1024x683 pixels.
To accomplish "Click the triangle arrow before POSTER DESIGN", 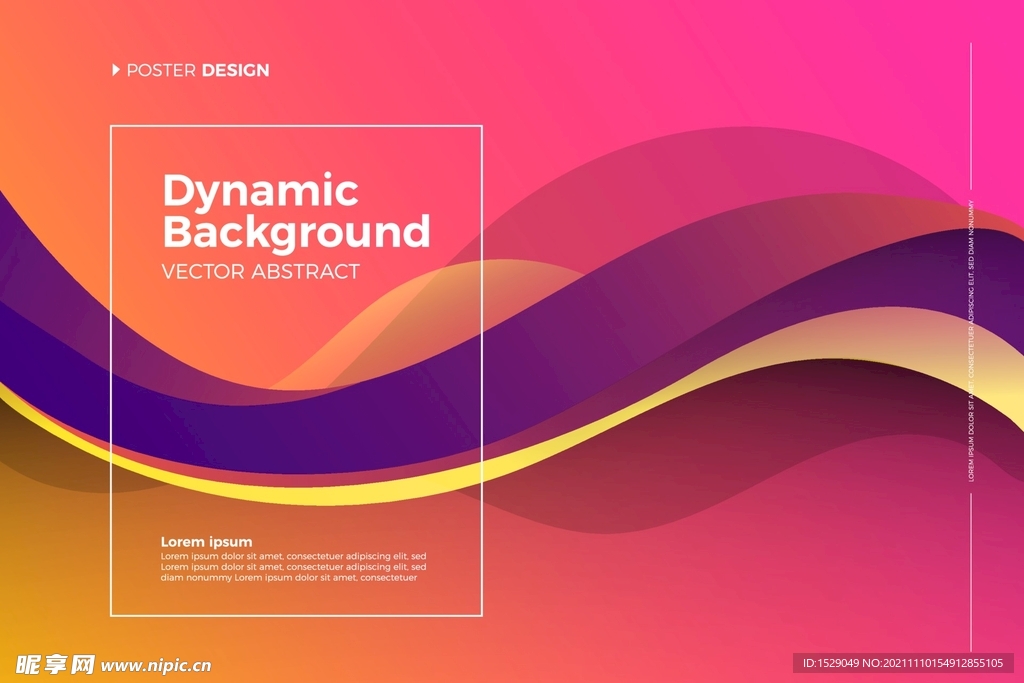I will [x=116, y=70].
